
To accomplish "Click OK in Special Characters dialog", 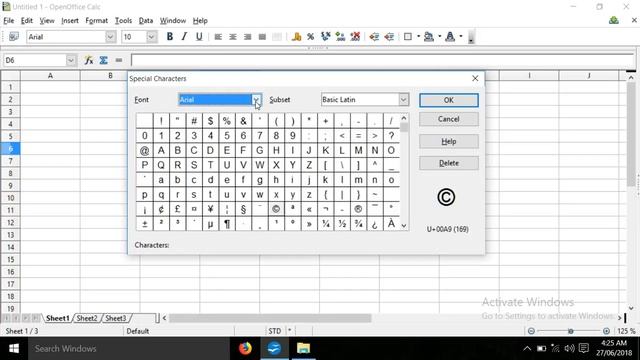I will 449,100.
